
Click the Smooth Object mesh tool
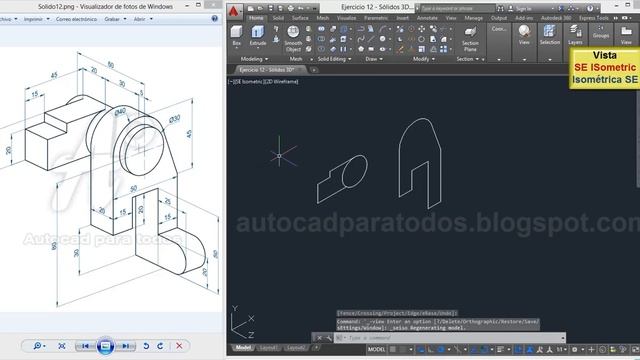point(293,39)
